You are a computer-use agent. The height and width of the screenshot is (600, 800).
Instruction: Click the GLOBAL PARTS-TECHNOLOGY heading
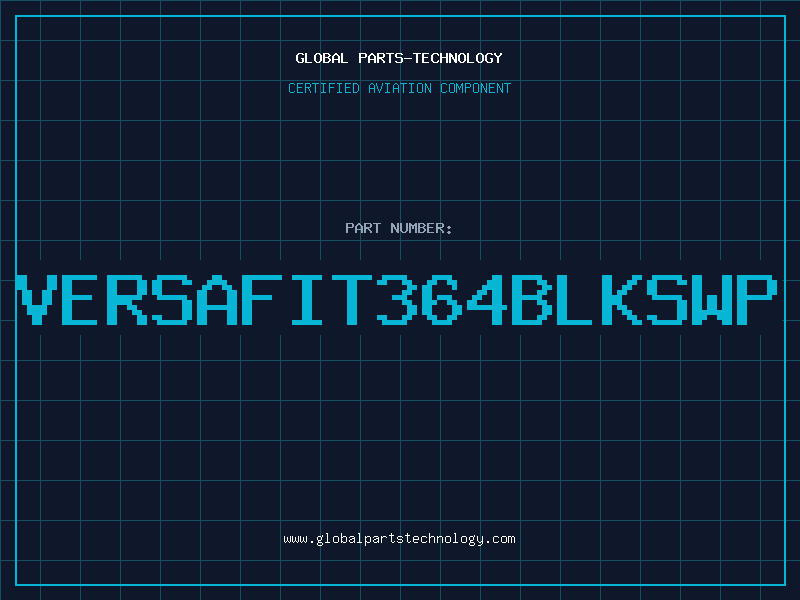coord(399,58)
